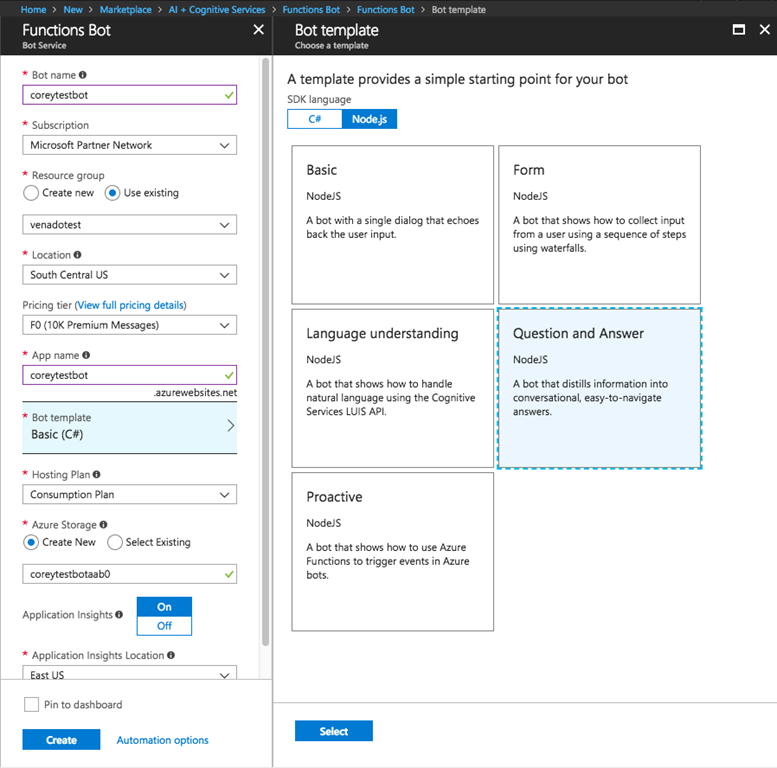Click Application Insights Location info icon
Image resolution: width=777 pixels, height=768 pixels.
(x=171, y=655)
